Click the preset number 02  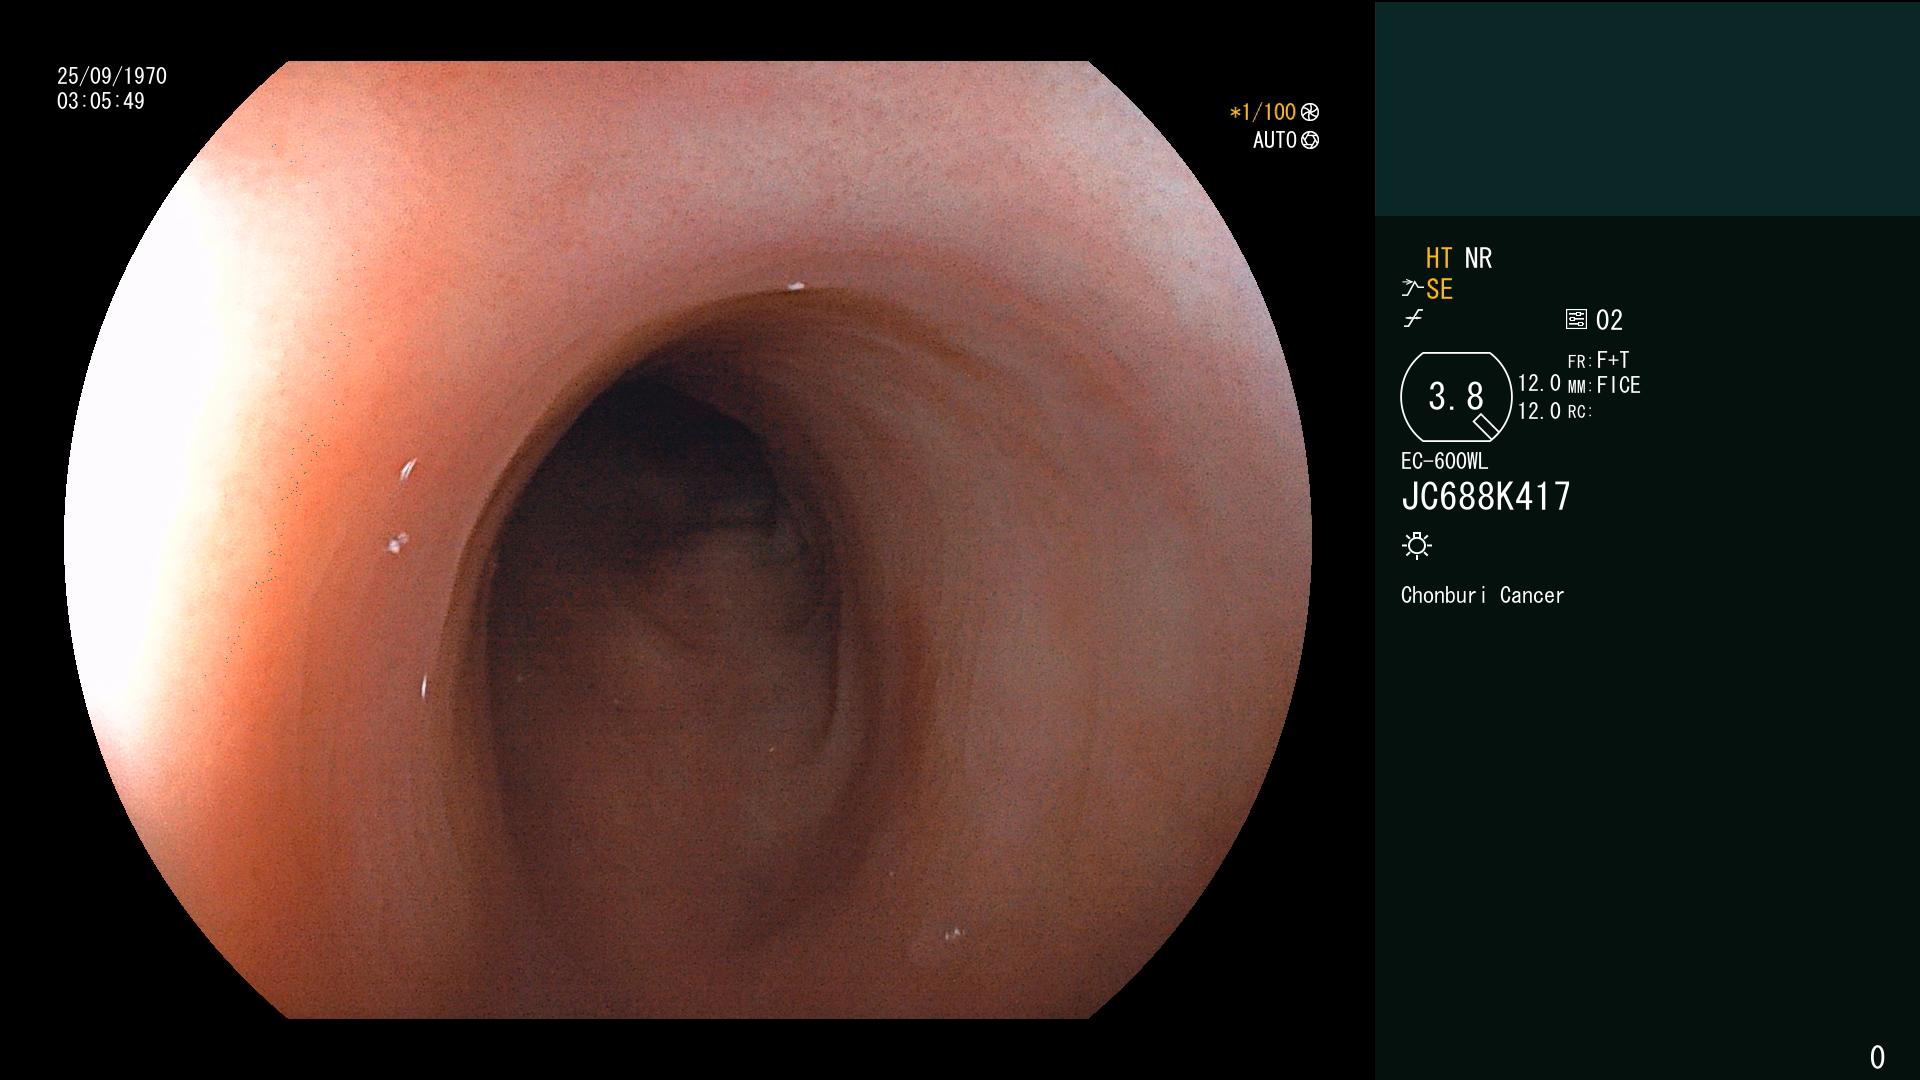[1609, 321]
